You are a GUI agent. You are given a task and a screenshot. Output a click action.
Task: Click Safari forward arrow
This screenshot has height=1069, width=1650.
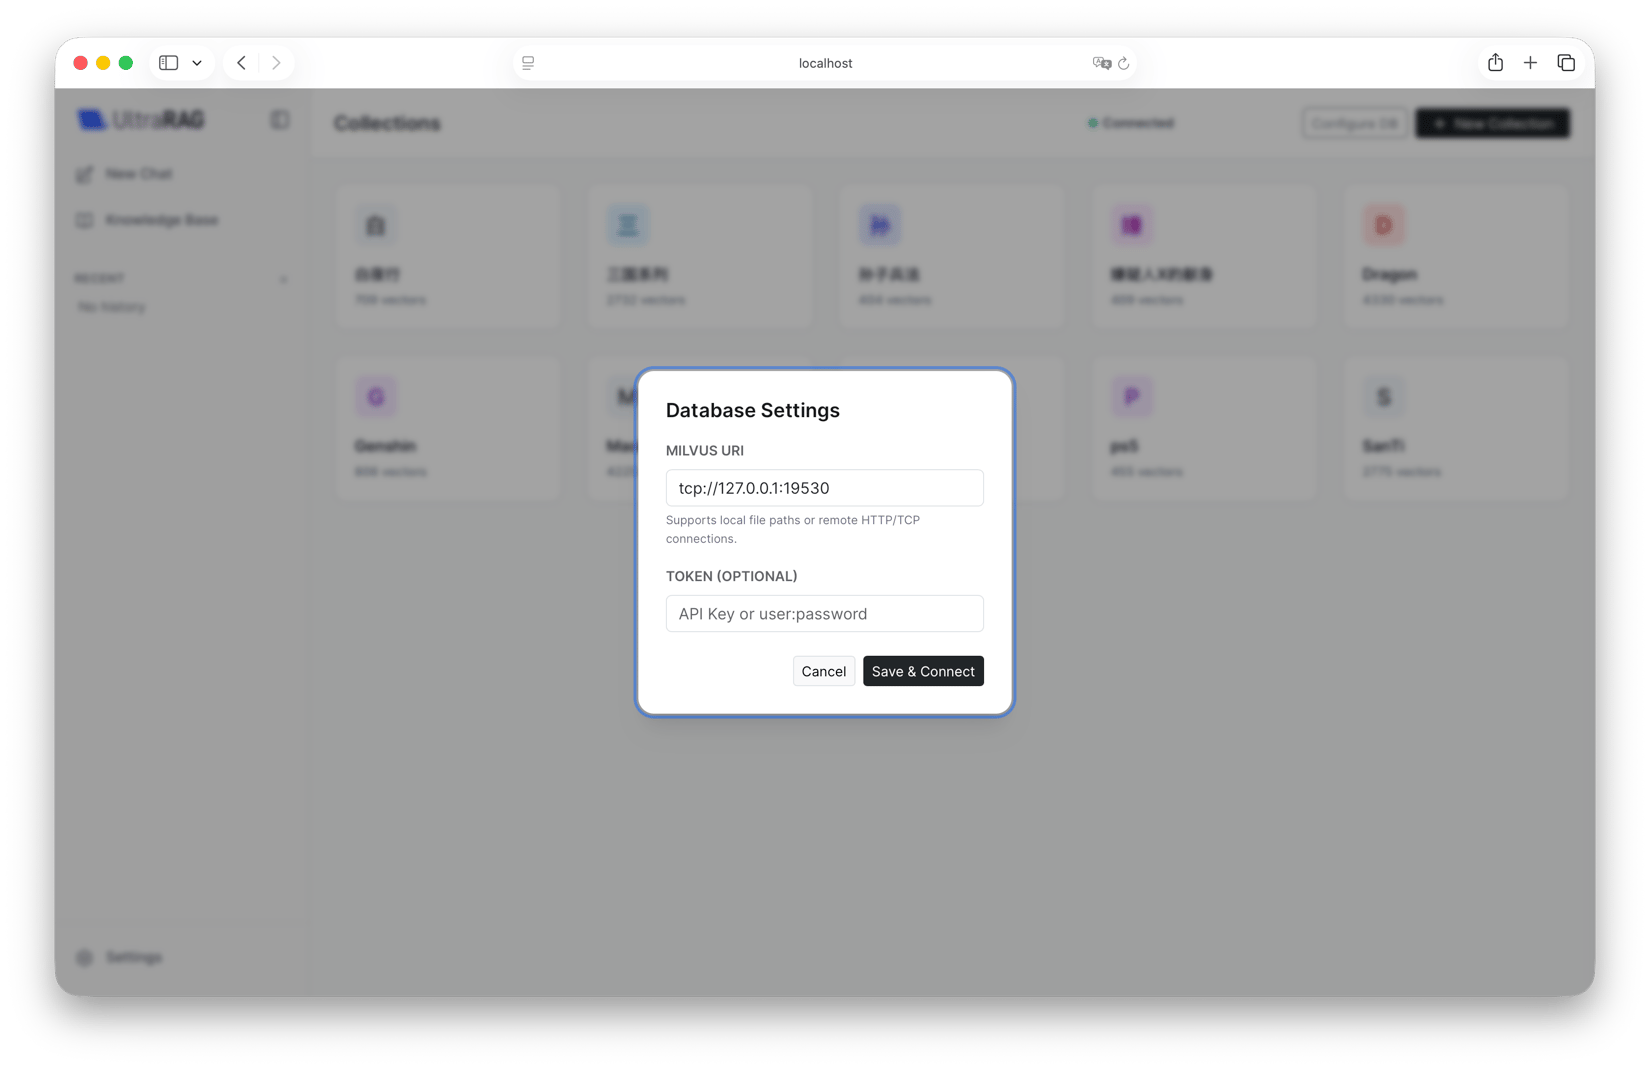276,63
